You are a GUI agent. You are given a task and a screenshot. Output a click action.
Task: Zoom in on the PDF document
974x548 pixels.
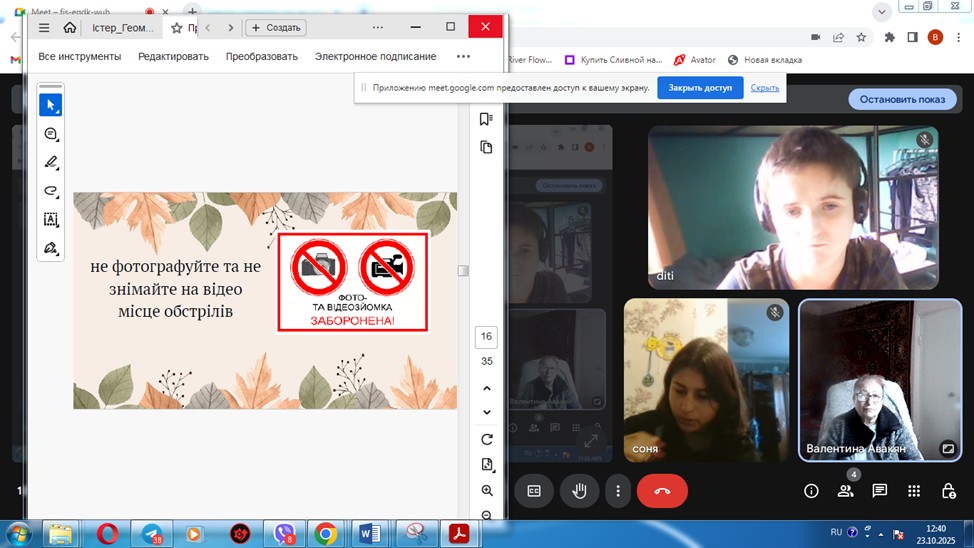[487, 491]
